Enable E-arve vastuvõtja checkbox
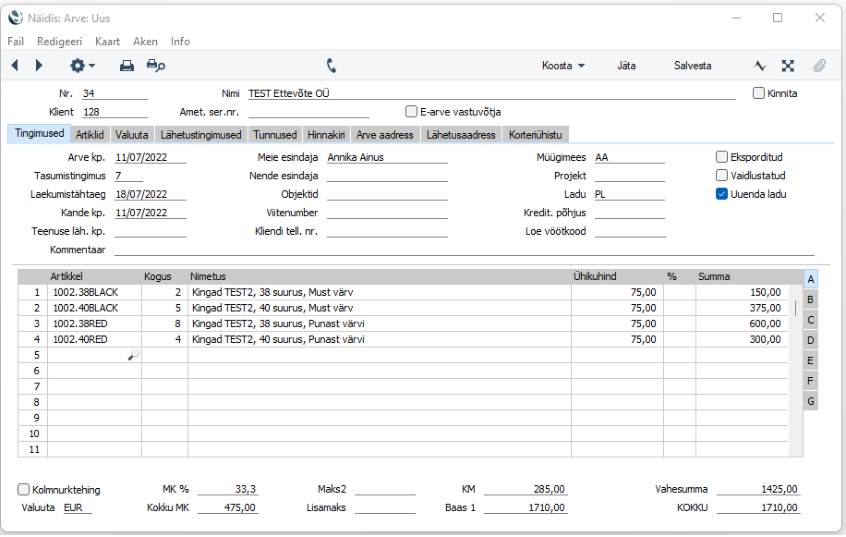The width and height of the screenshot is (846, 537). coord(411,111)
